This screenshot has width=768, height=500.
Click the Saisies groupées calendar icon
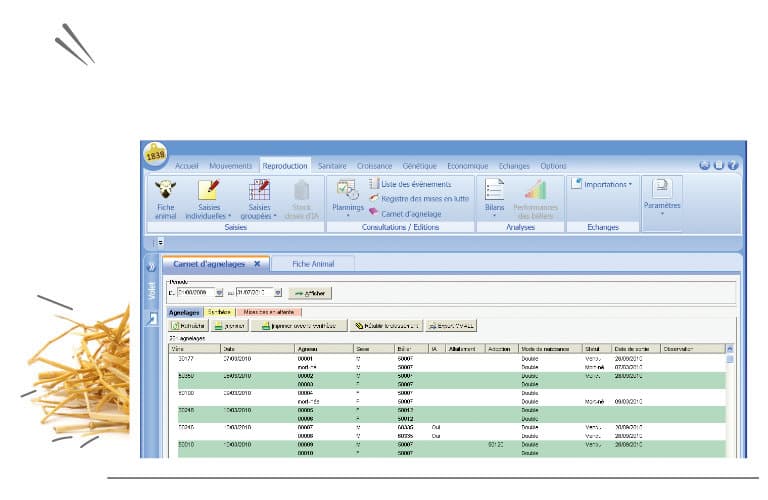coord(259,189)
